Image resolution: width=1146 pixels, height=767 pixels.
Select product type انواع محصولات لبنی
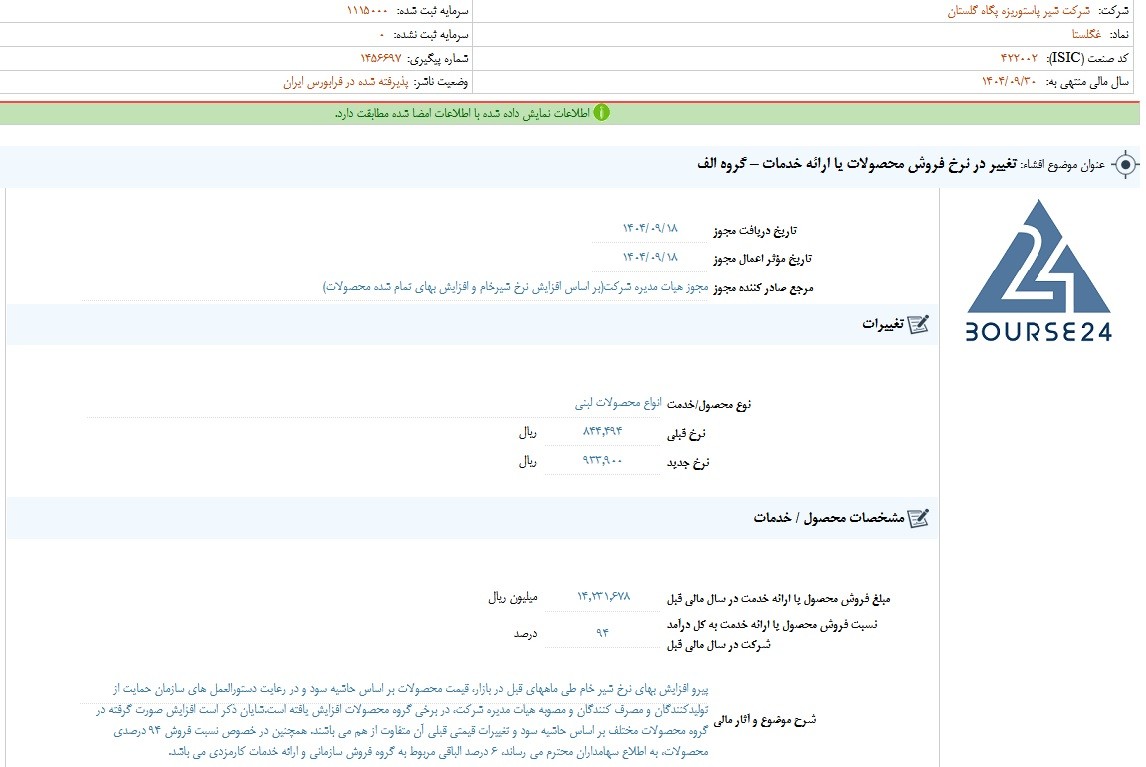coord(618,403)
